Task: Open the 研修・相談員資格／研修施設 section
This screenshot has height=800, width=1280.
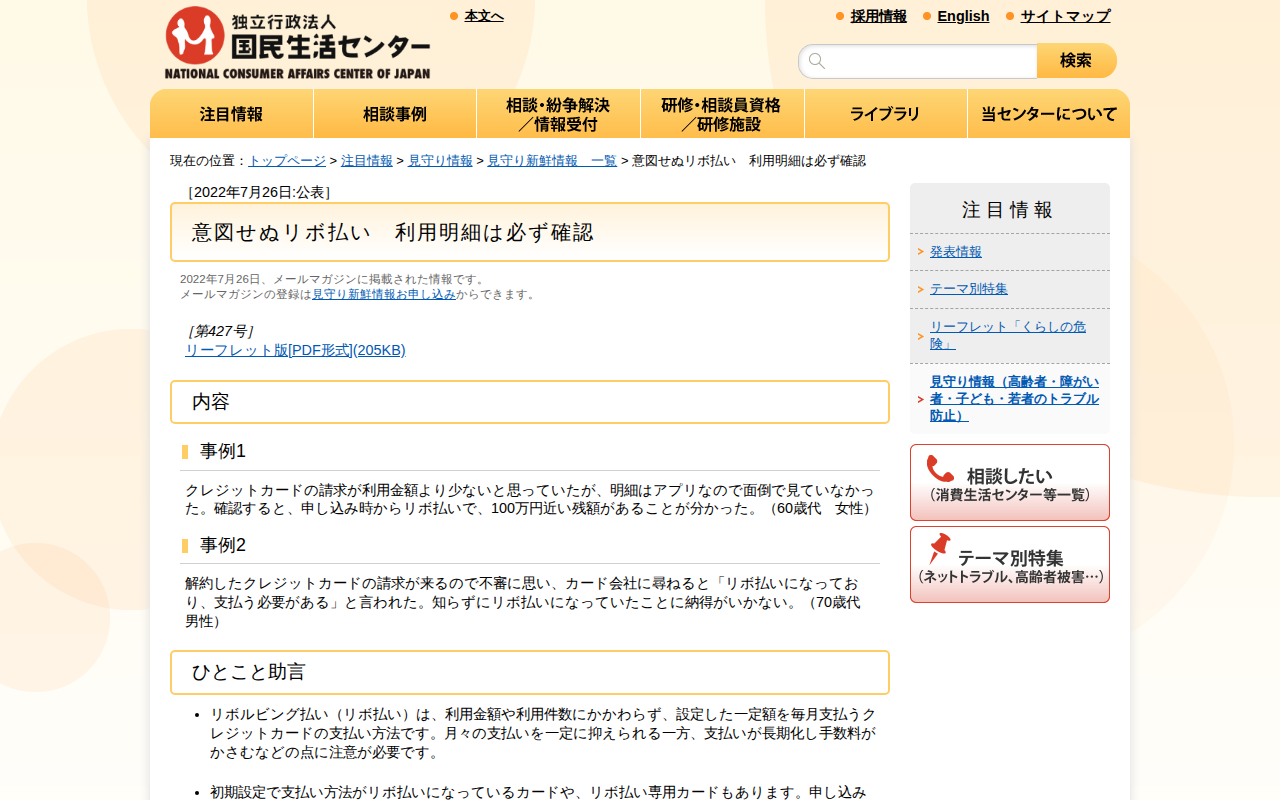Action: pyautogui.click(x=722, y=113)
